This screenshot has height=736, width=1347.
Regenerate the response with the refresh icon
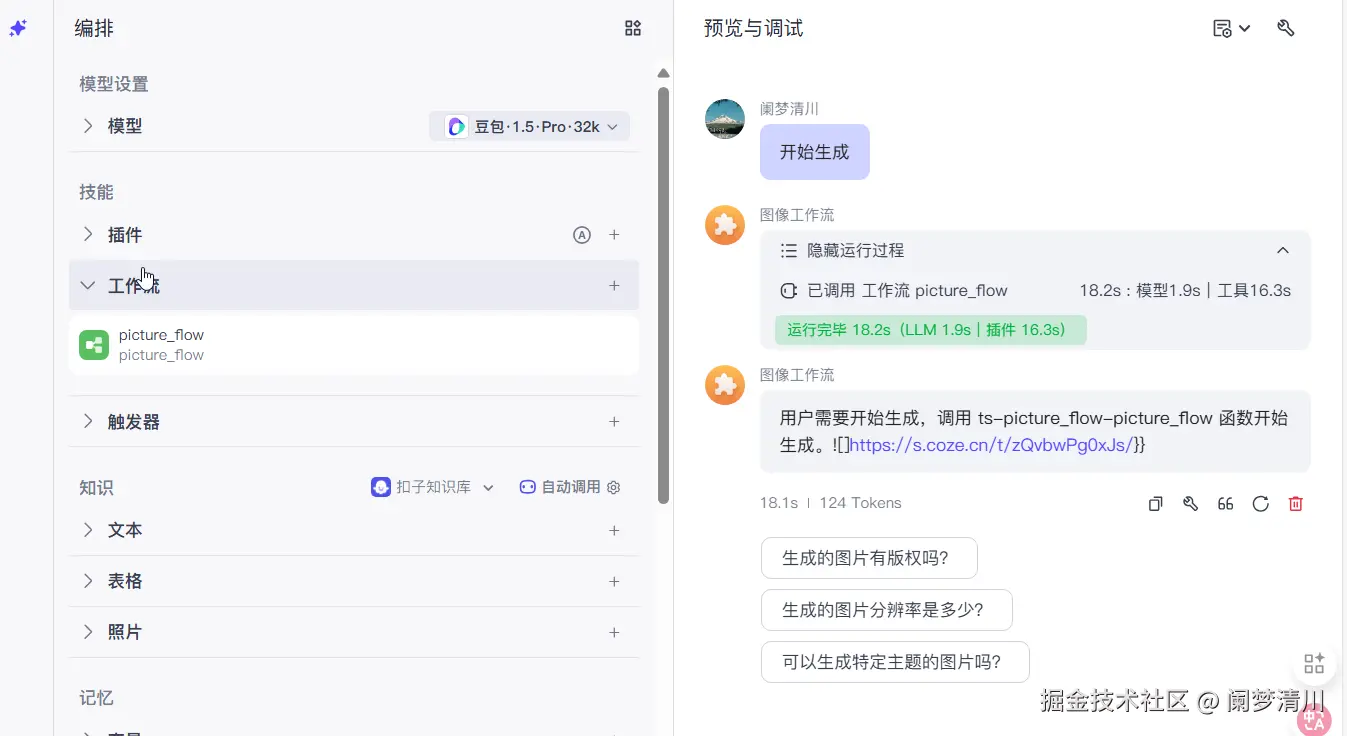(1260, 504)
